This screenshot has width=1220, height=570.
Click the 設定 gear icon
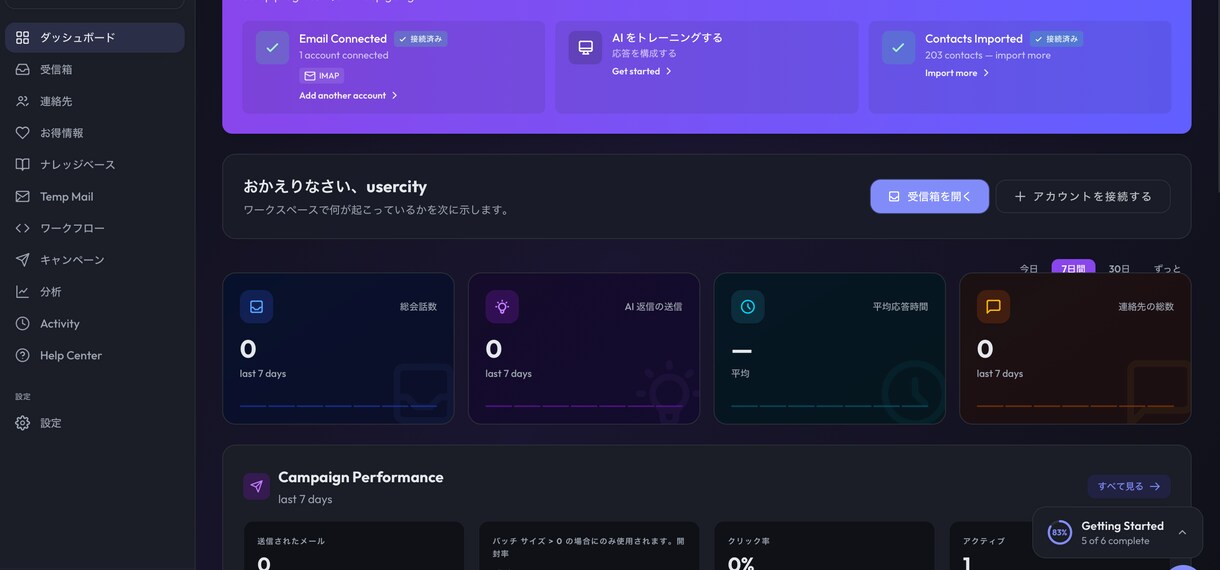22,423
